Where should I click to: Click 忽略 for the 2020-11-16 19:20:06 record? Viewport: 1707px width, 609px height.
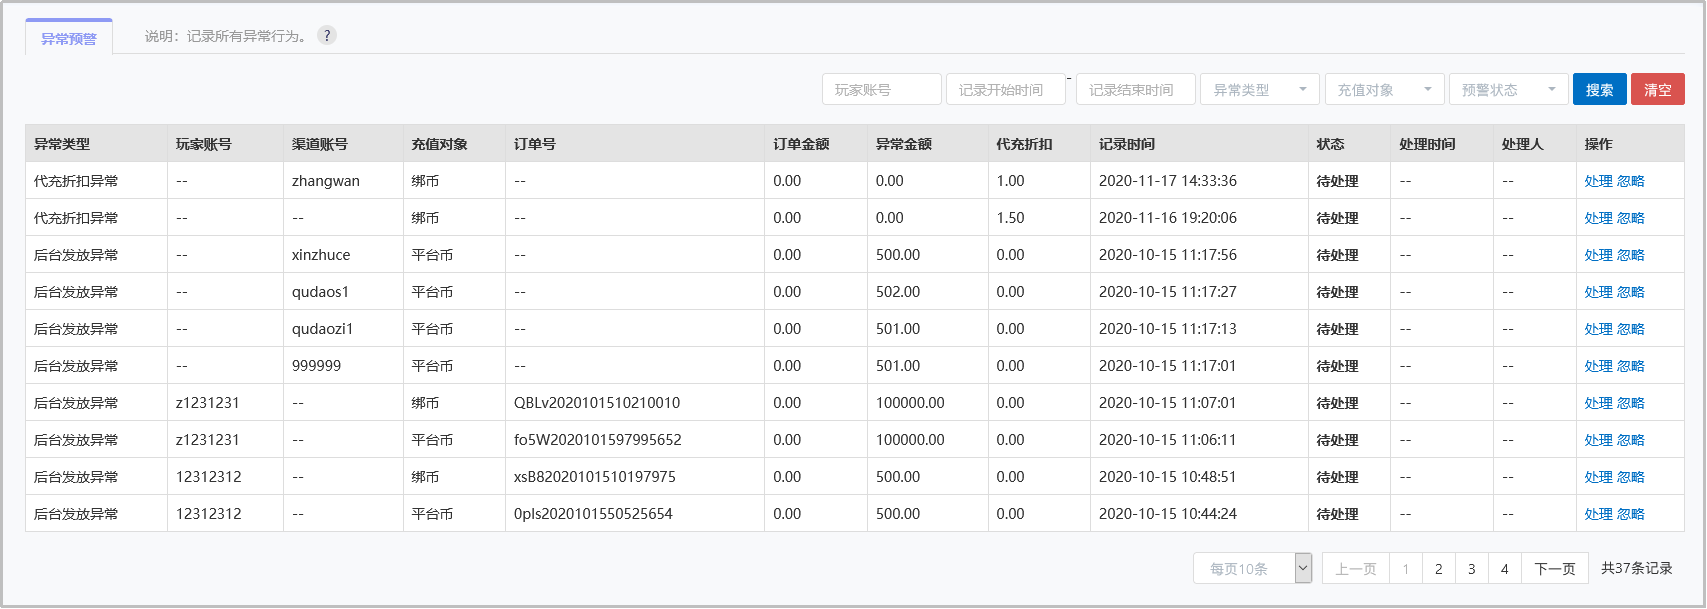[1631, 218]
